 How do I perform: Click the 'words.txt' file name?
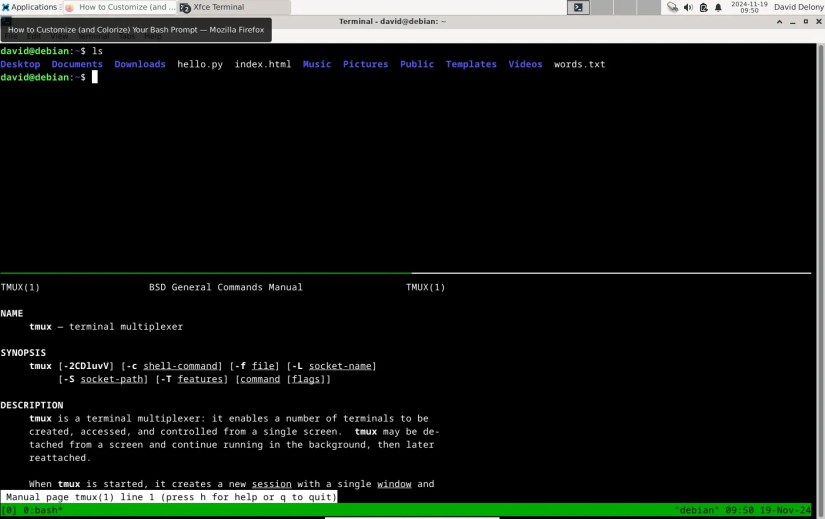579,64
